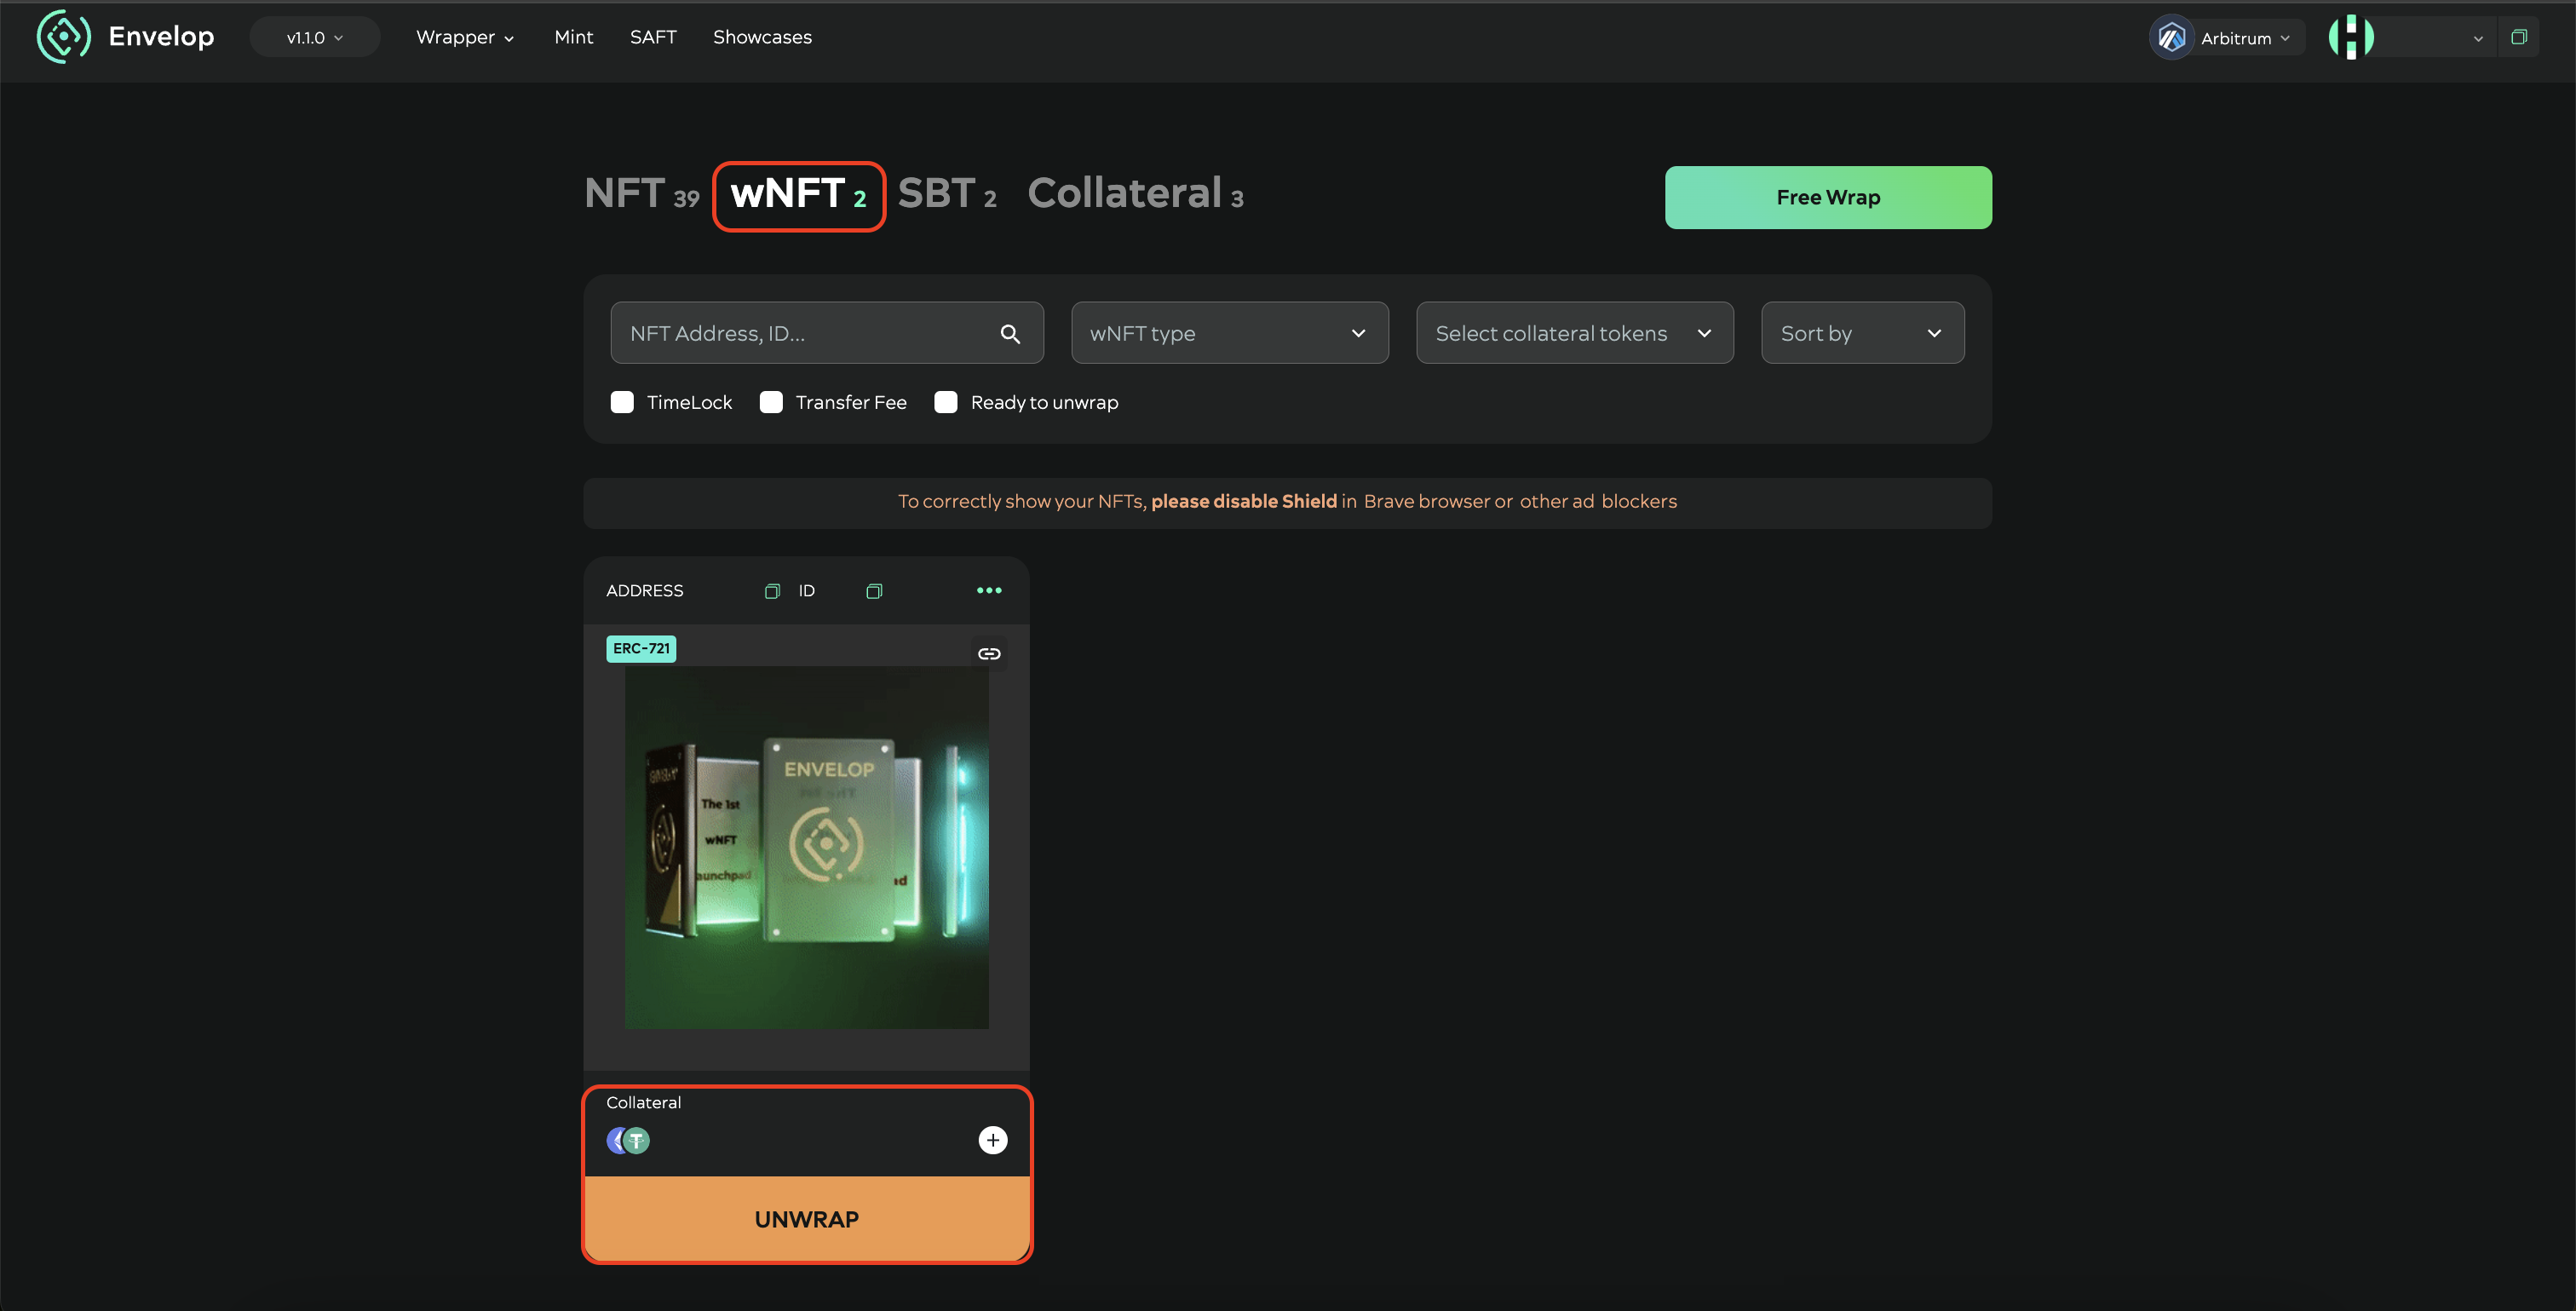
Task: Switch to the NFT 39 tab
Action: pyautogui.click(x=642, y=194)
